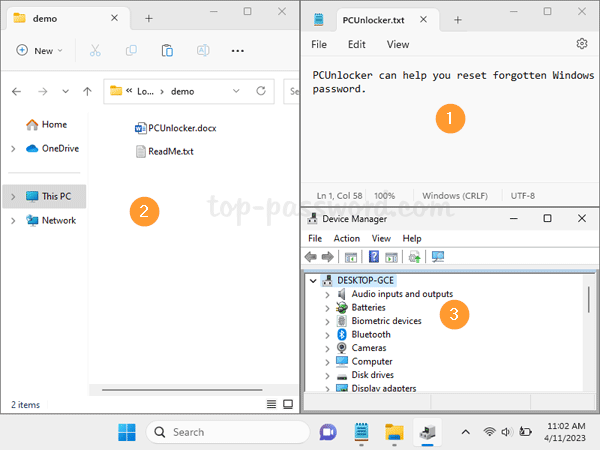Expand Audio inputs and outputs node
Viewport: 600px width, 450px height.
[327, 294]
